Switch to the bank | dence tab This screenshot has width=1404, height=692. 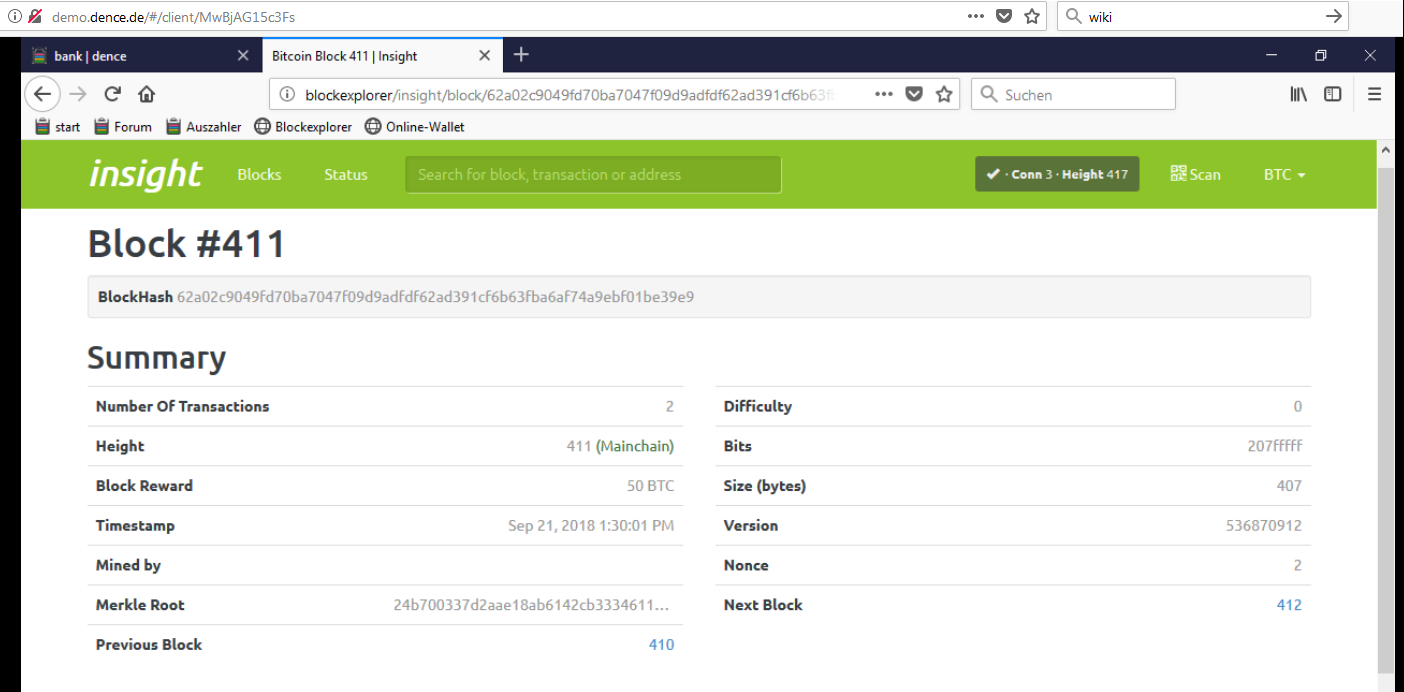[141, 56]
